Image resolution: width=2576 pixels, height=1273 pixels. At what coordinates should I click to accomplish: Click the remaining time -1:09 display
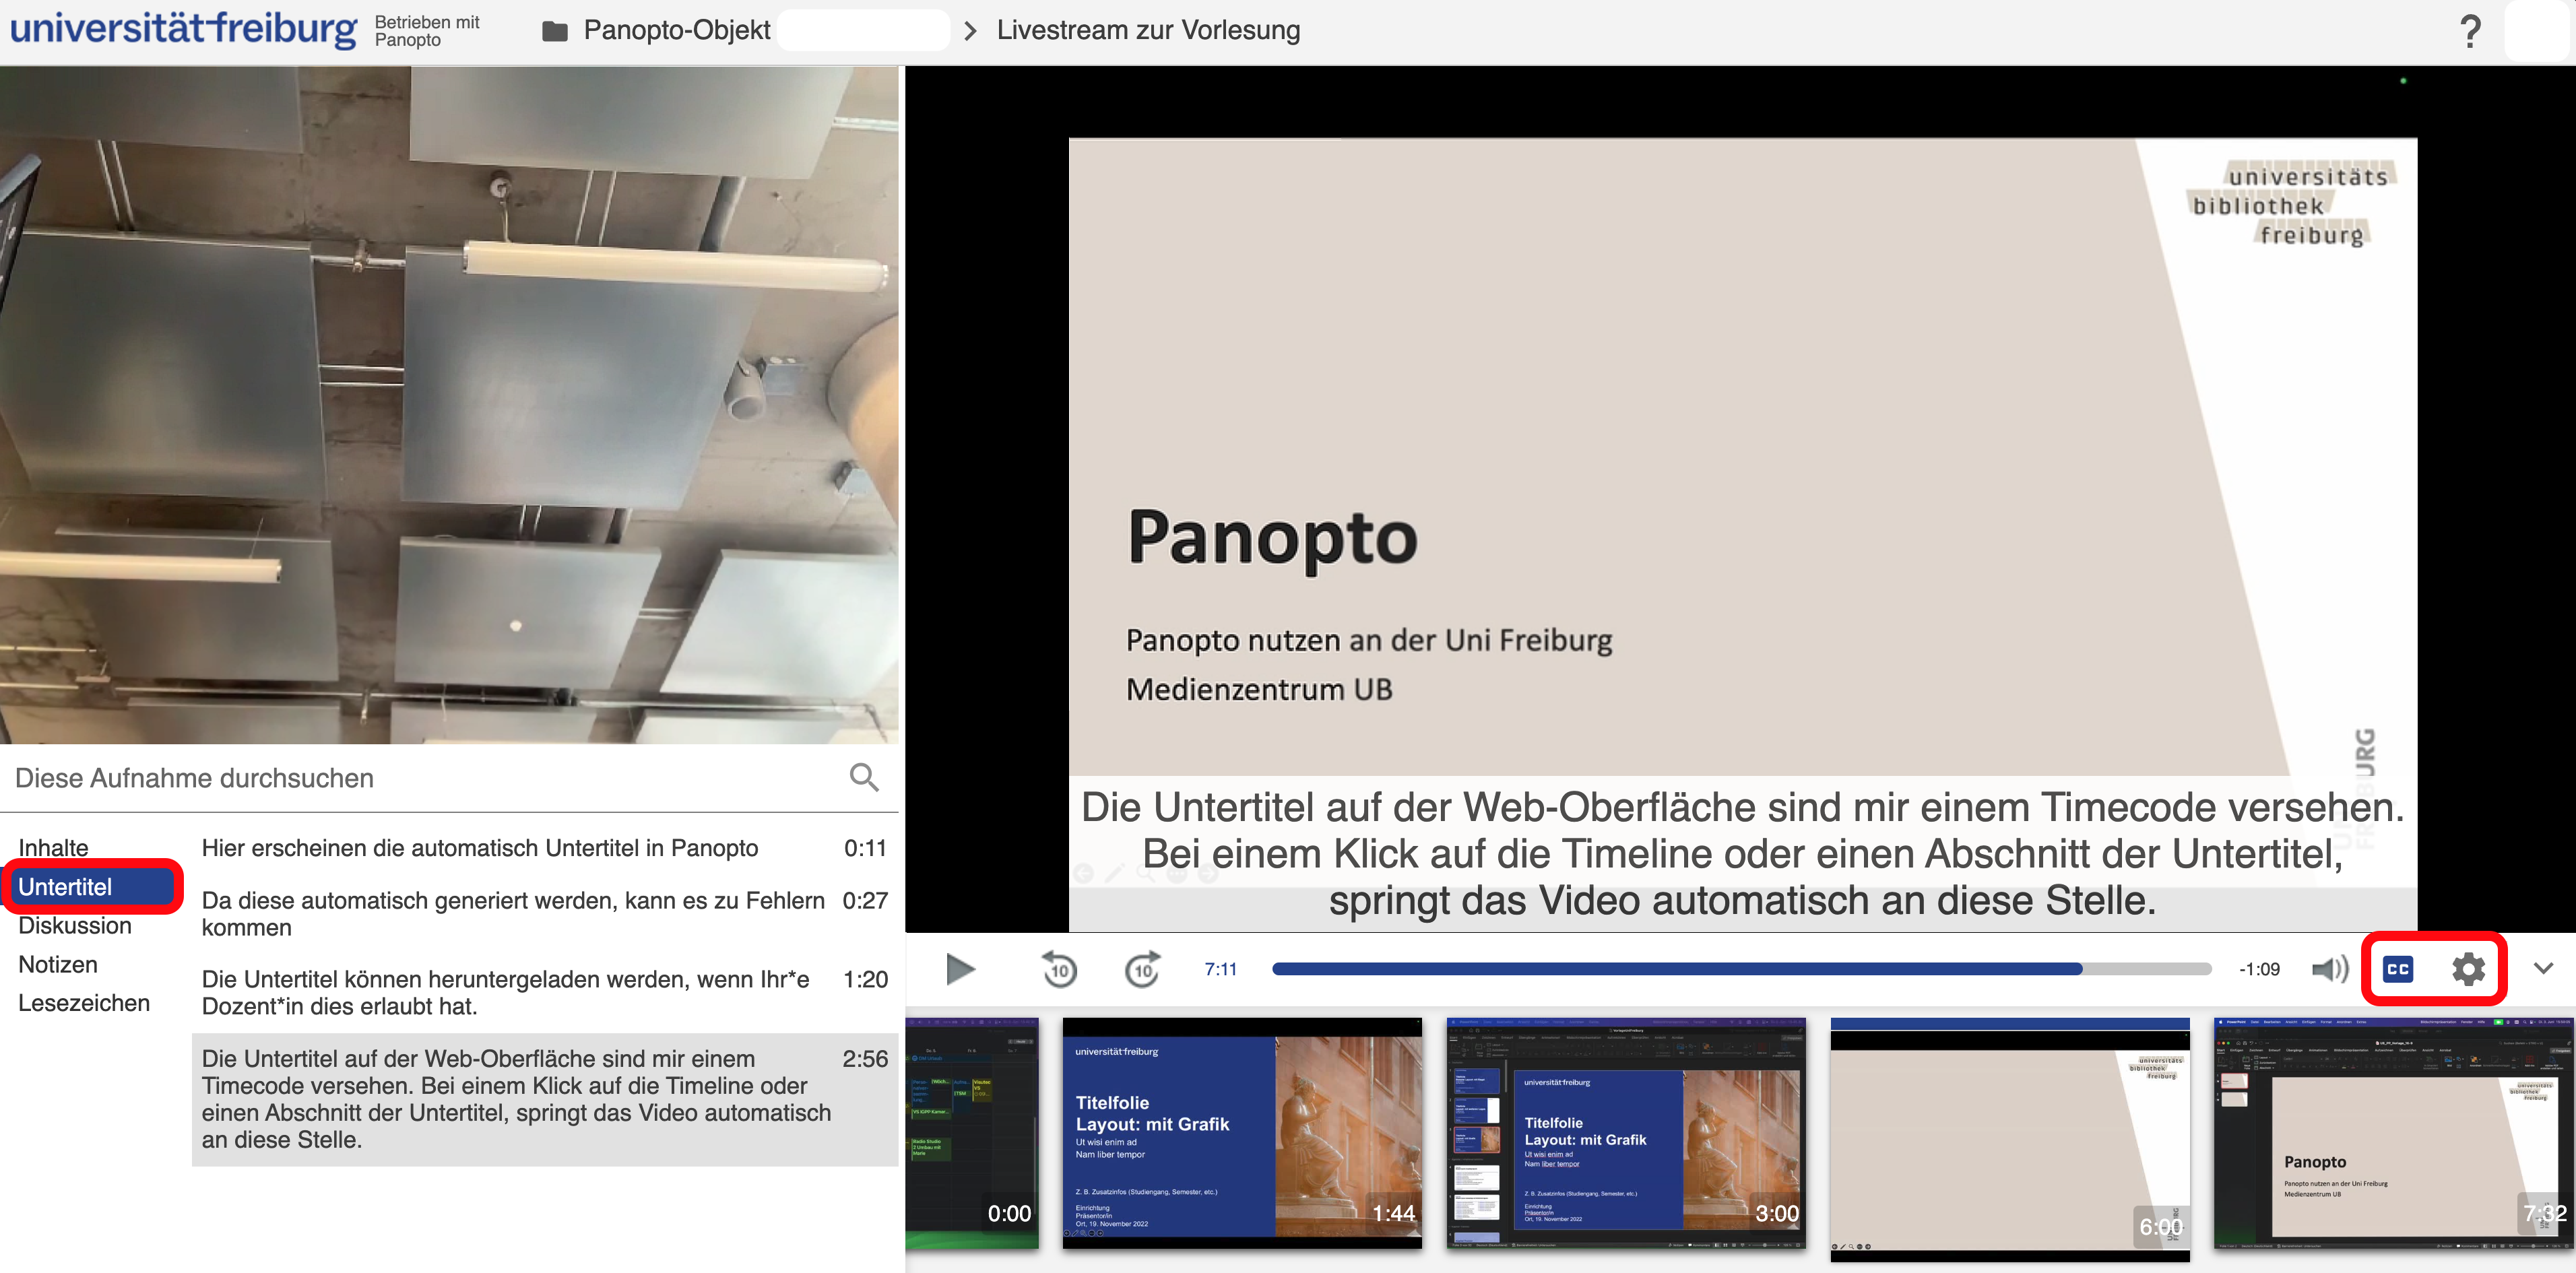point(2259,968)
